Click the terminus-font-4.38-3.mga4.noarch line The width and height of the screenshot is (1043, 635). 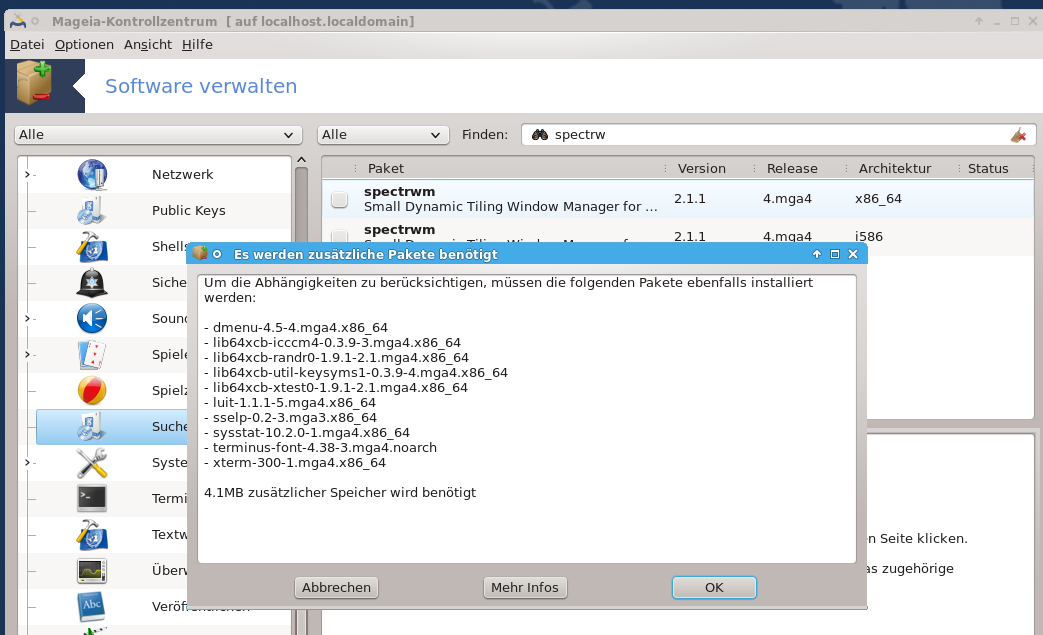pos(321,447)
